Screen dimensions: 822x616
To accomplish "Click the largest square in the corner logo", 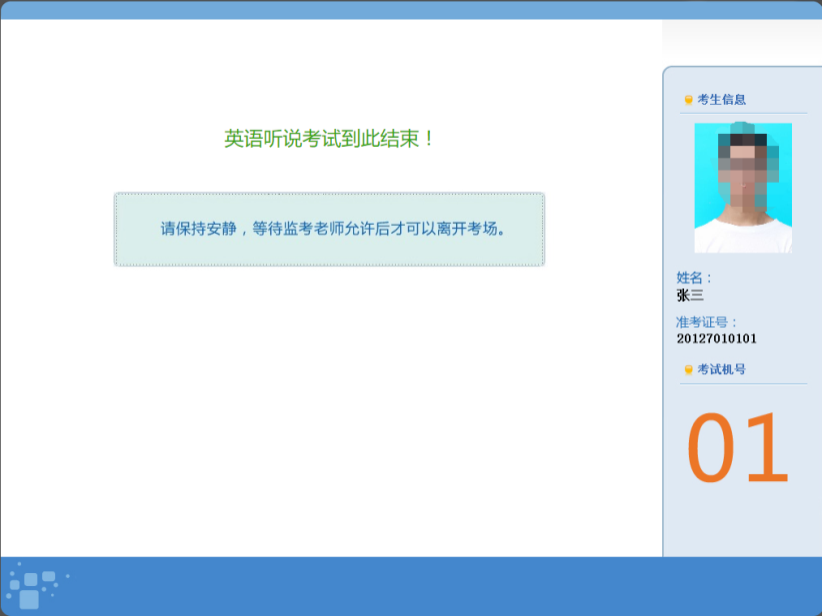I will (29, 600).
